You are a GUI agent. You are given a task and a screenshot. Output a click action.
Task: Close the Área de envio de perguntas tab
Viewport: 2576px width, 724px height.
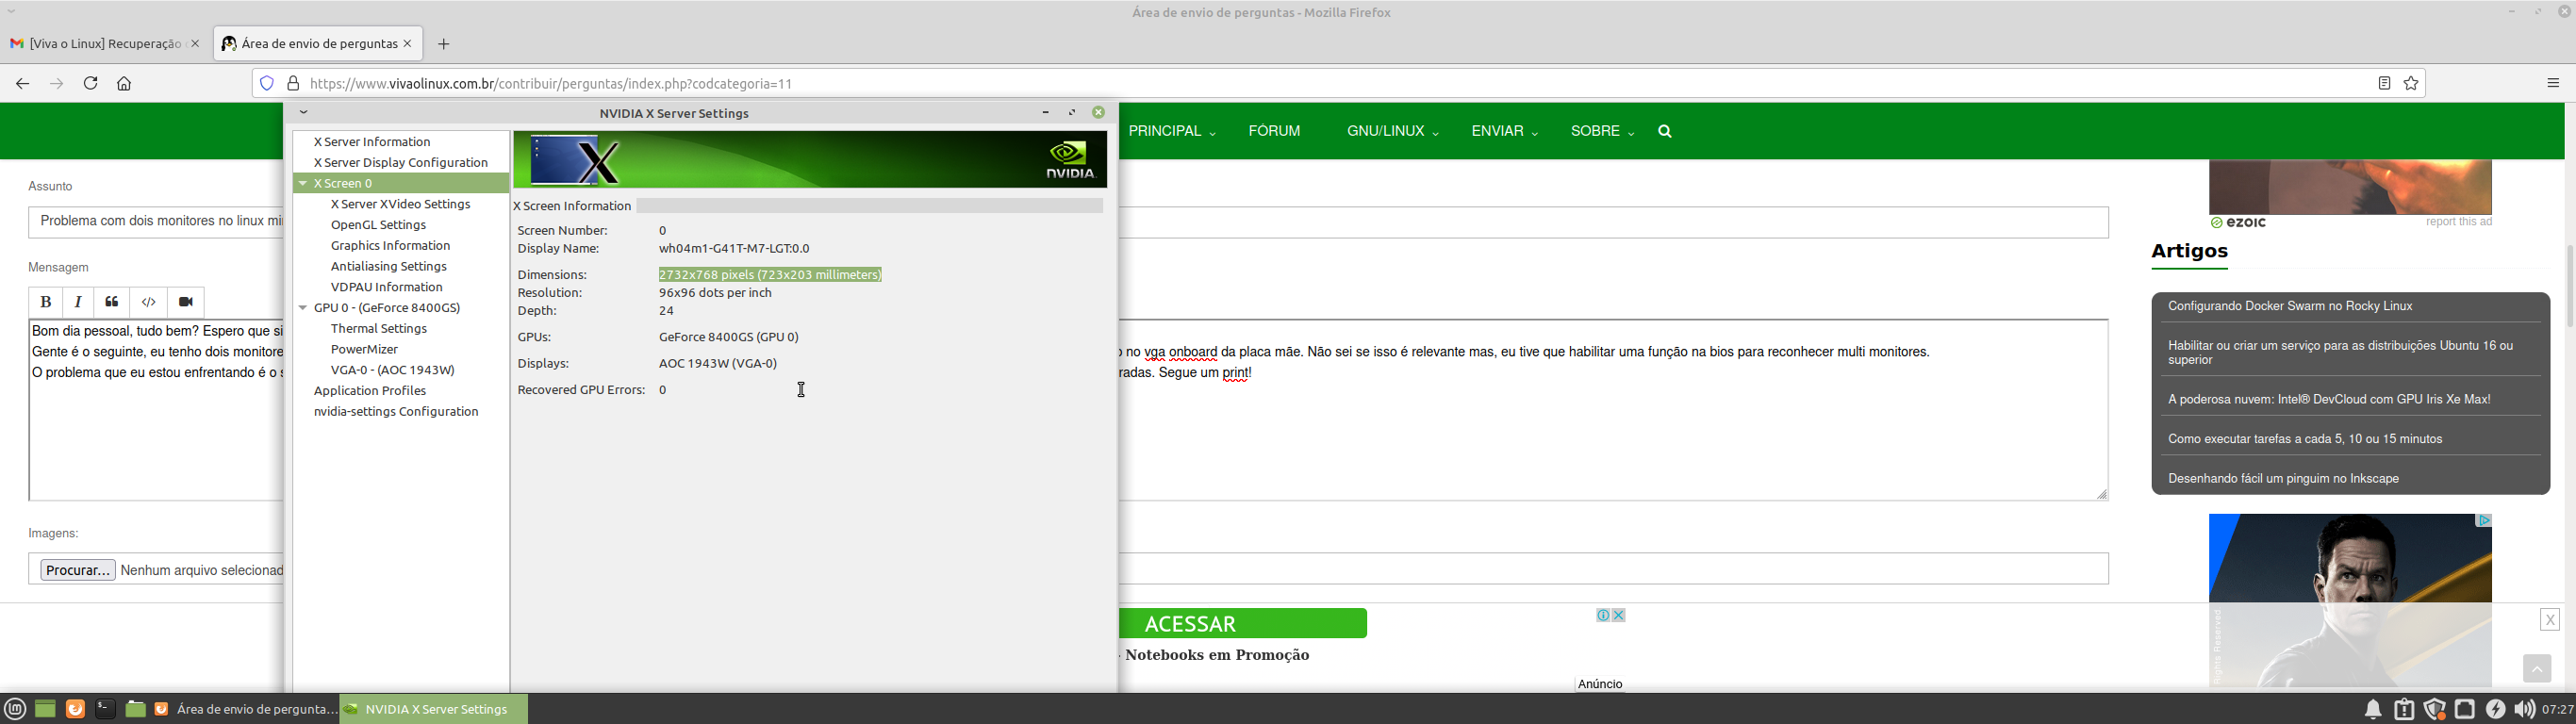(x=407, y=44)
